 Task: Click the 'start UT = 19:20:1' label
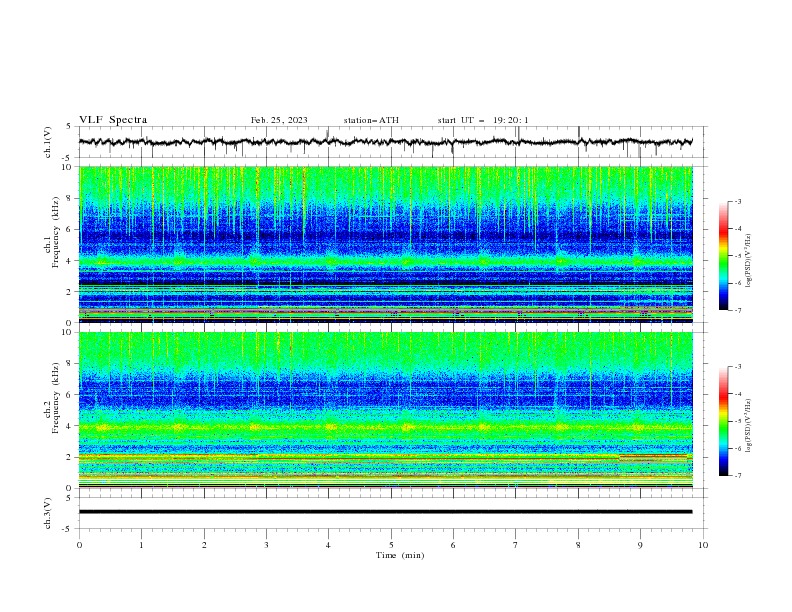(483, 120)
